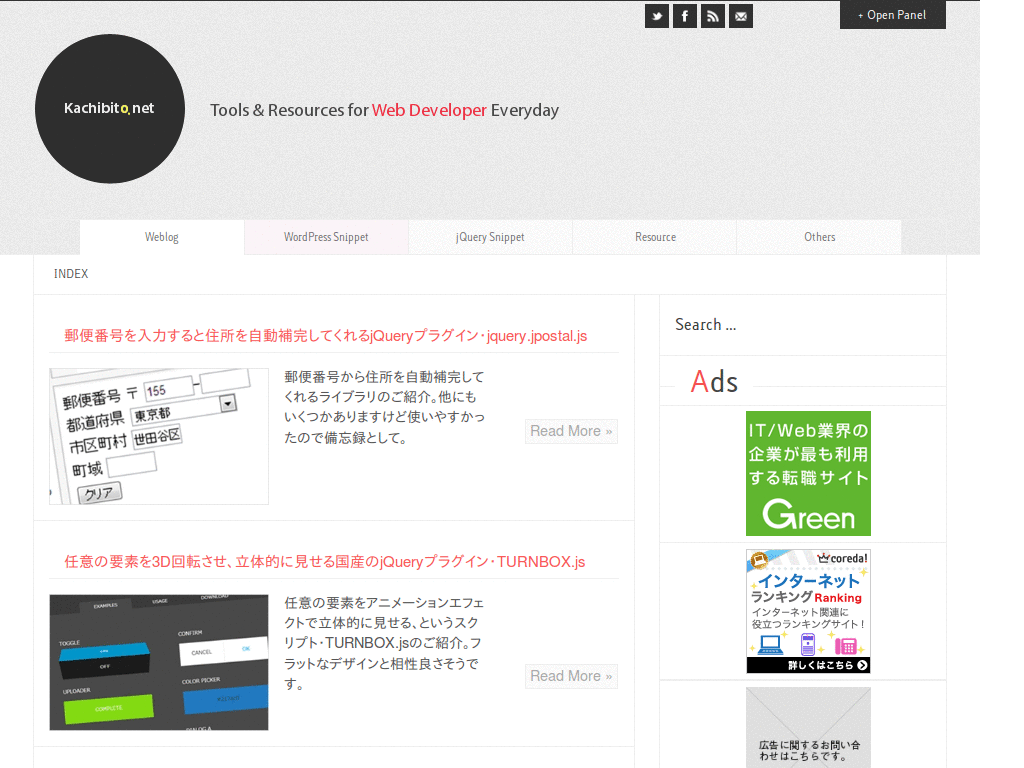1024x768 pixels.
Task: Open the jquery.jpostal.js article title
Action: tap(325, 336)
